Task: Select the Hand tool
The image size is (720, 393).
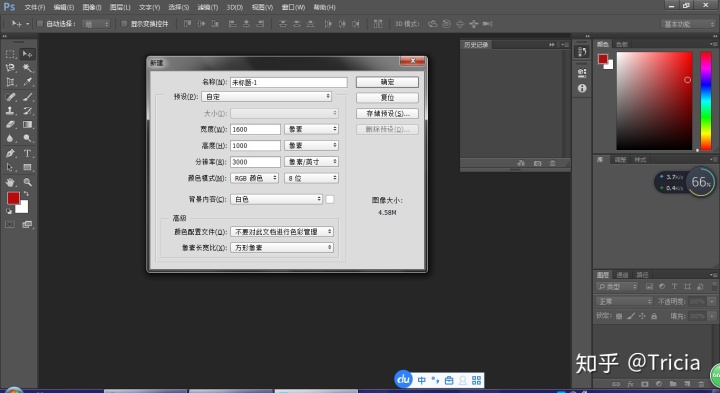Action: tap(10, 182)
